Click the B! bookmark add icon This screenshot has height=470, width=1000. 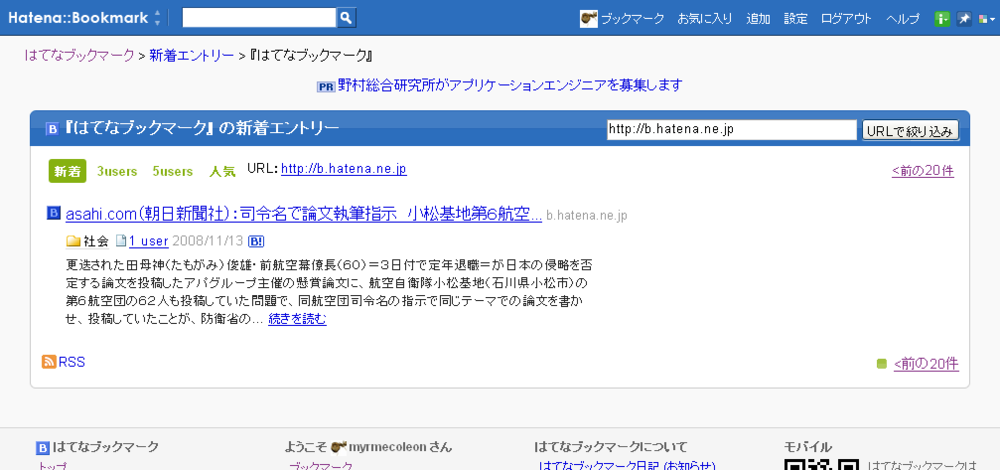[x=256, y=241]
